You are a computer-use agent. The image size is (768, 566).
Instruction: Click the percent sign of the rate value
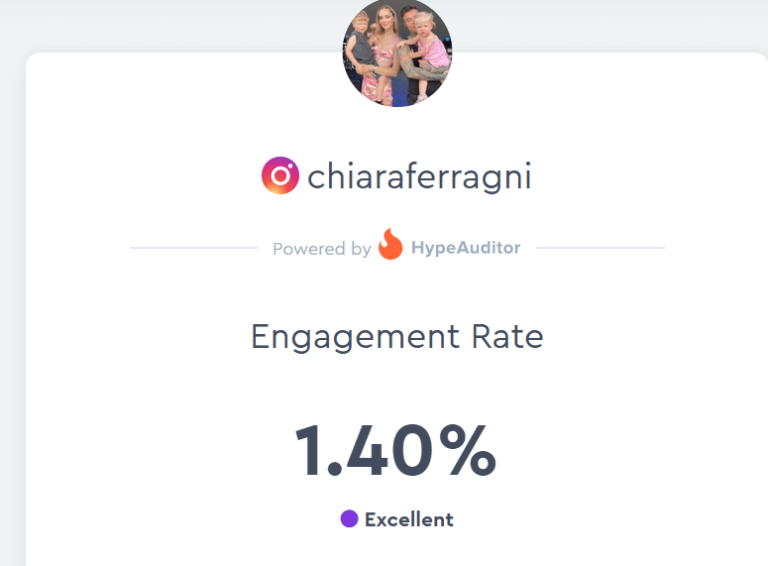(468, 450)
